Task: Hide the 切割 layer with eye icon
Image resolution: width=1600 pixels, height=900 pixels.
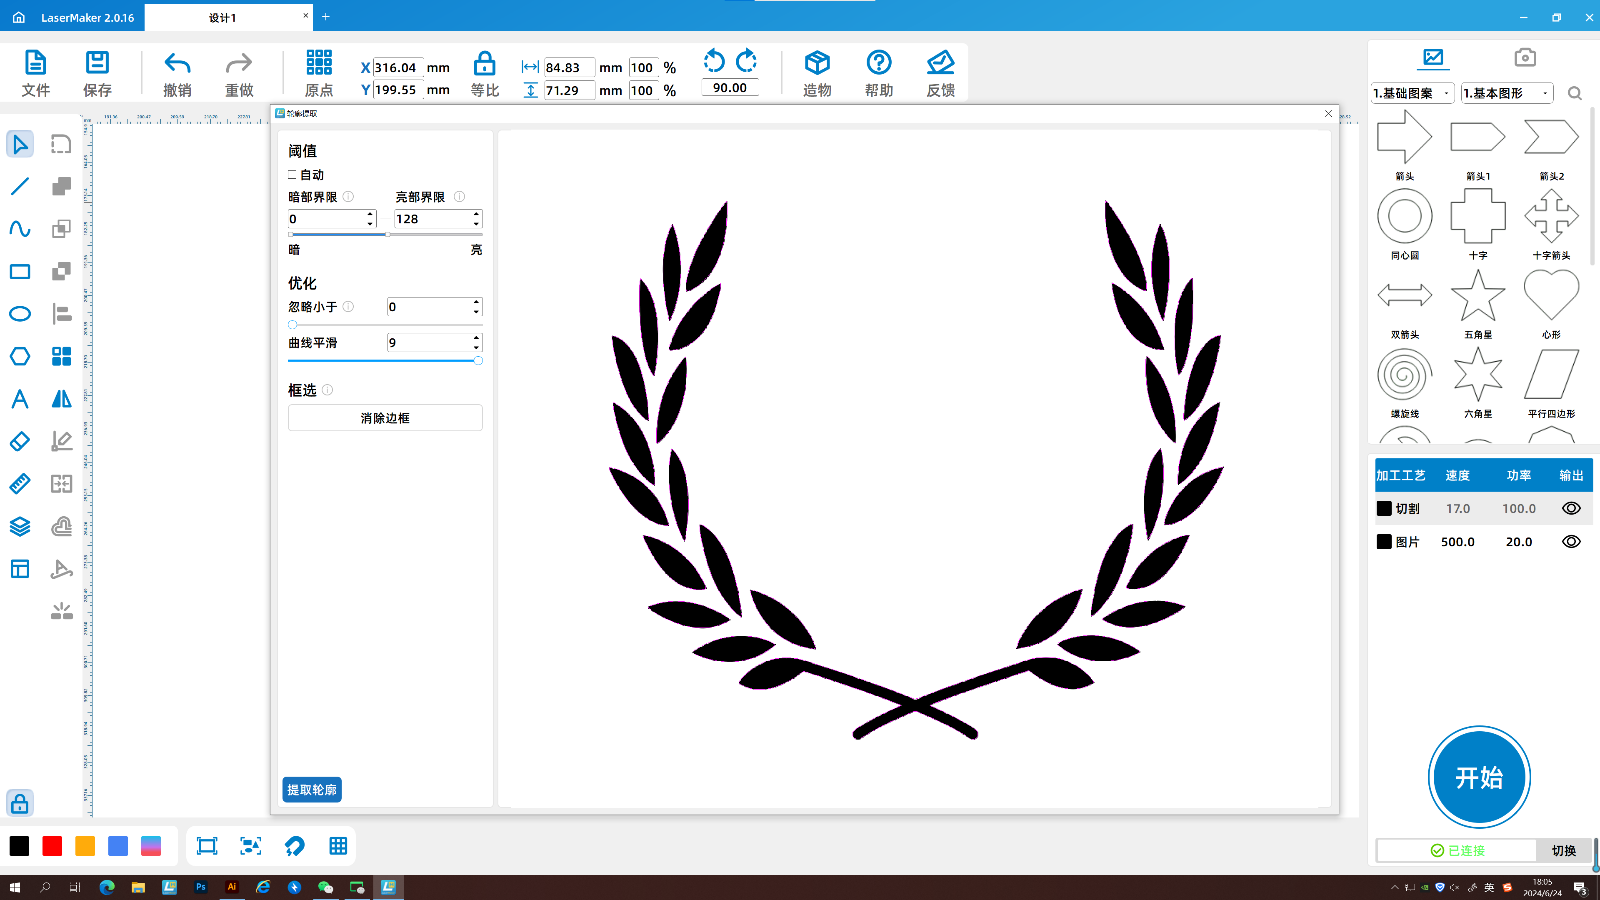Action: point(1571,508)
